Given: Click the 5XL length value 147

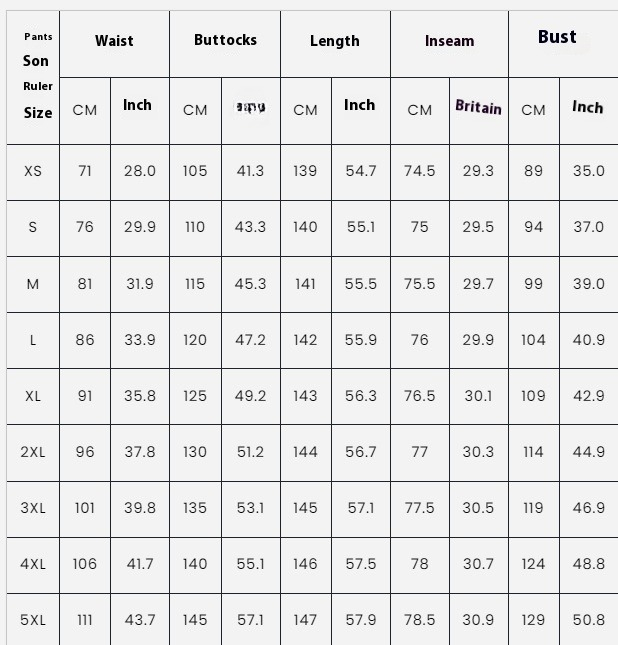Looking at the screenshot, I should tap(305, 620).
